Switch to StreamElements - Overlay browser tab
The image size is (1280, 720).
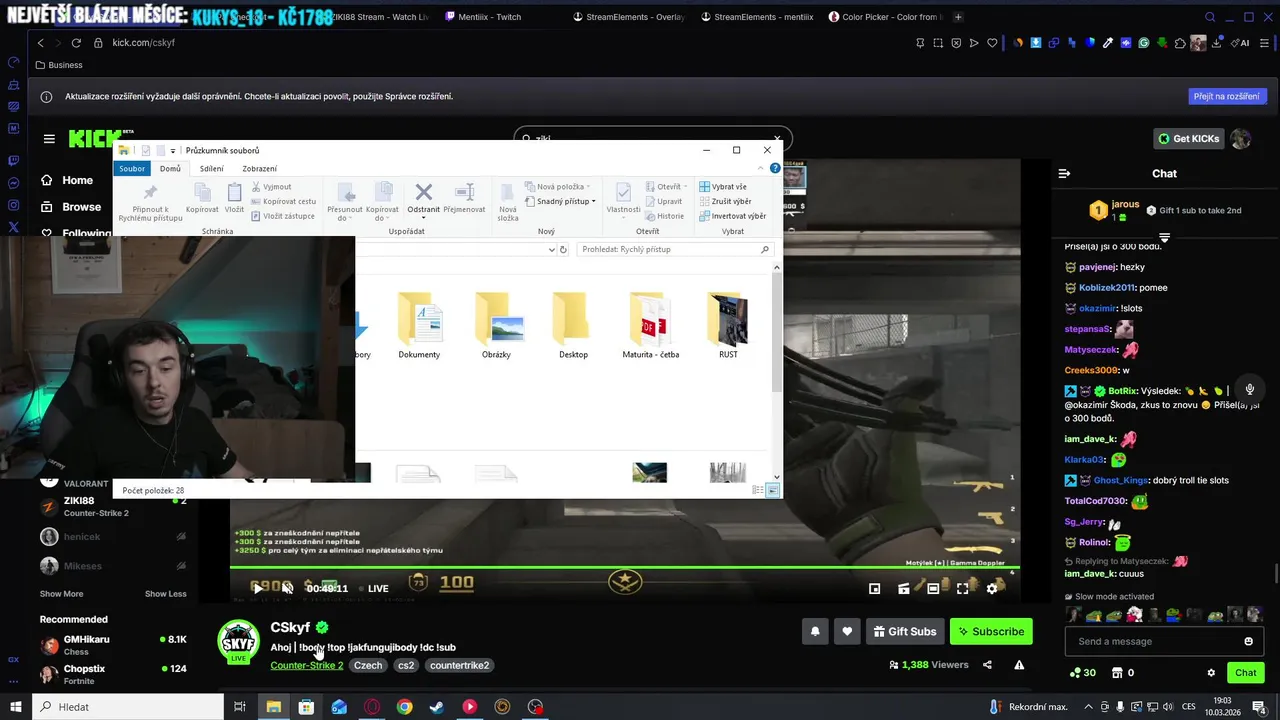(x=627, y=17)
